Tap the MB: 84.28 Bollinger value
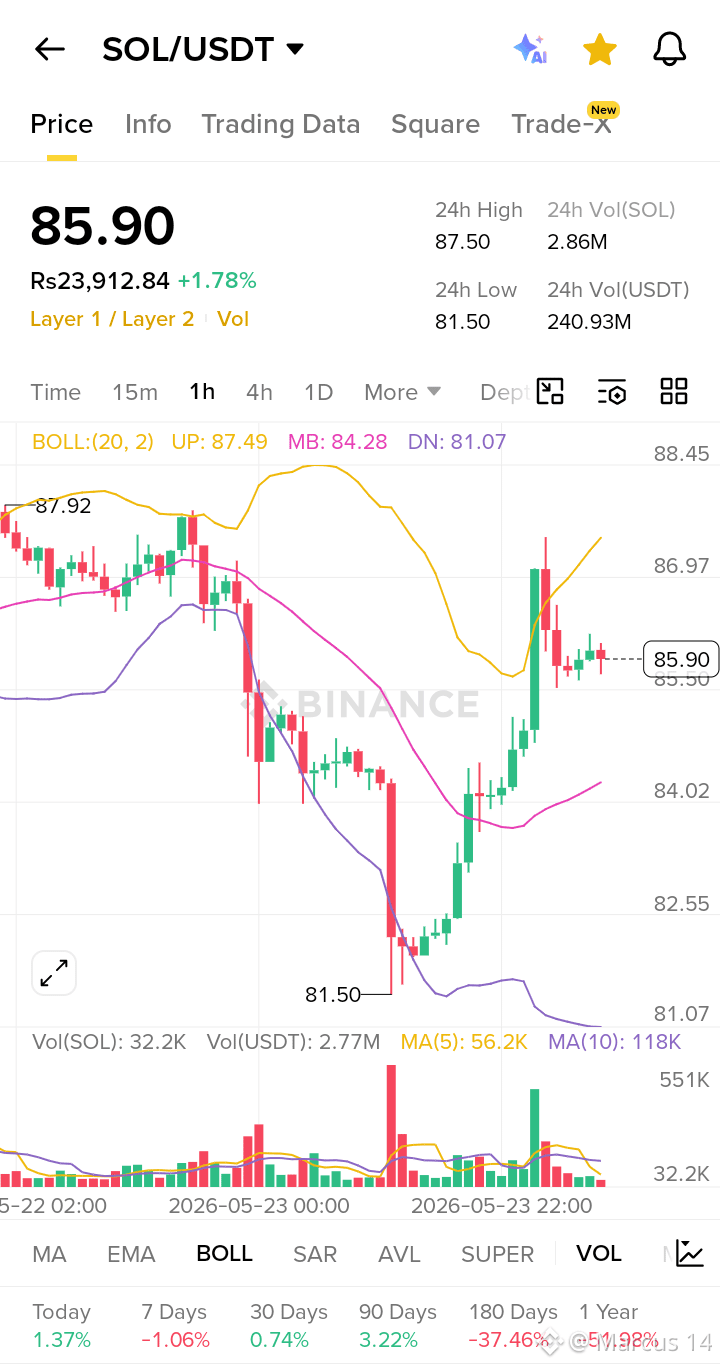Image resolution: width=720 pixels, height=1367 pixels. pyautogui.click(x=337, y=441)
